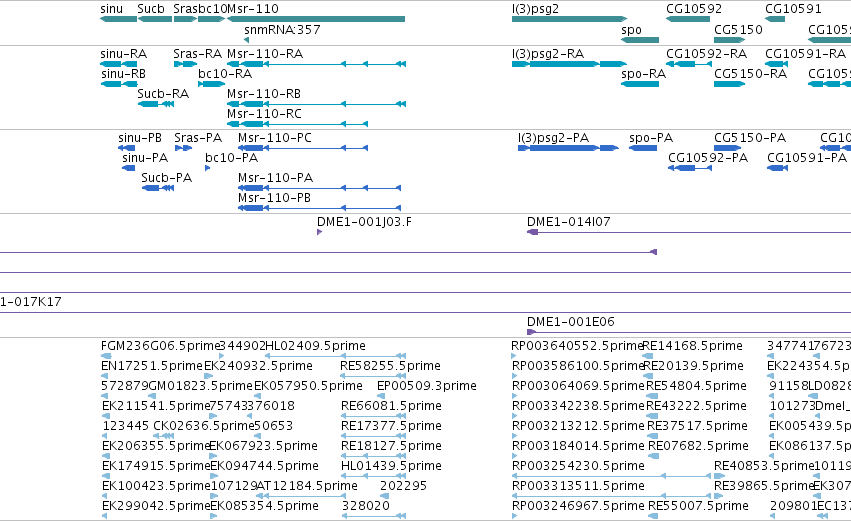The height and width of the screenshot is (521, 851).
Task: Select the spo-RA transcript label
Action: 644,74
